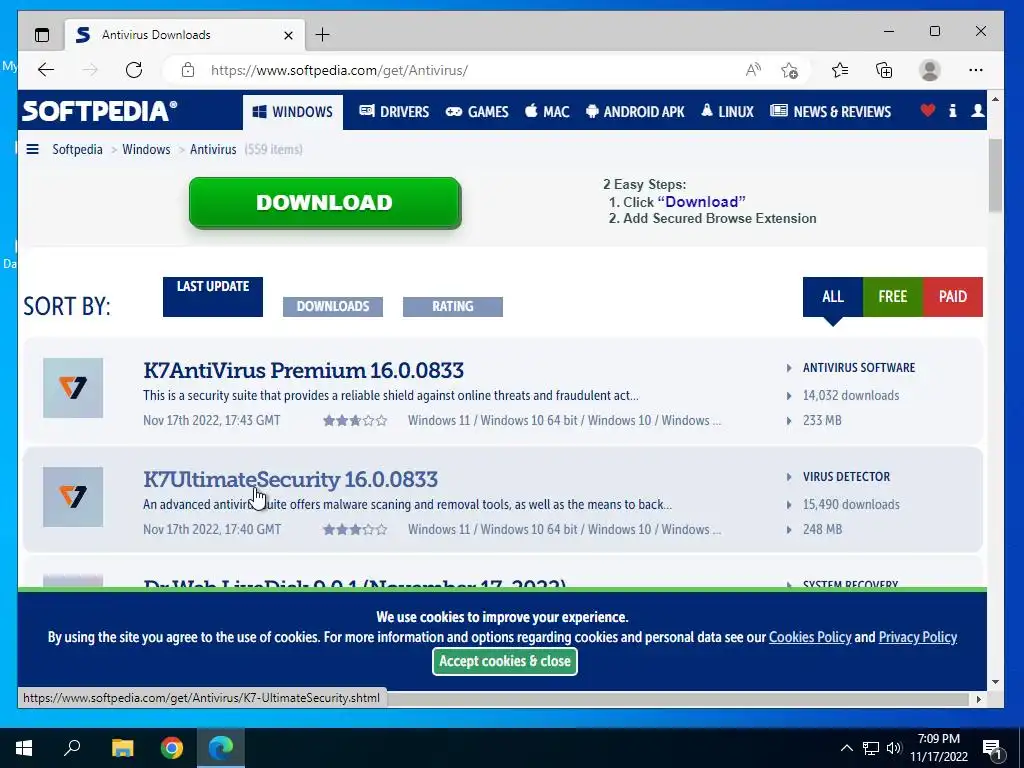Launch File Explorer from taskbar
Screen dimensions: 1024x768
(x=122, y=748)
